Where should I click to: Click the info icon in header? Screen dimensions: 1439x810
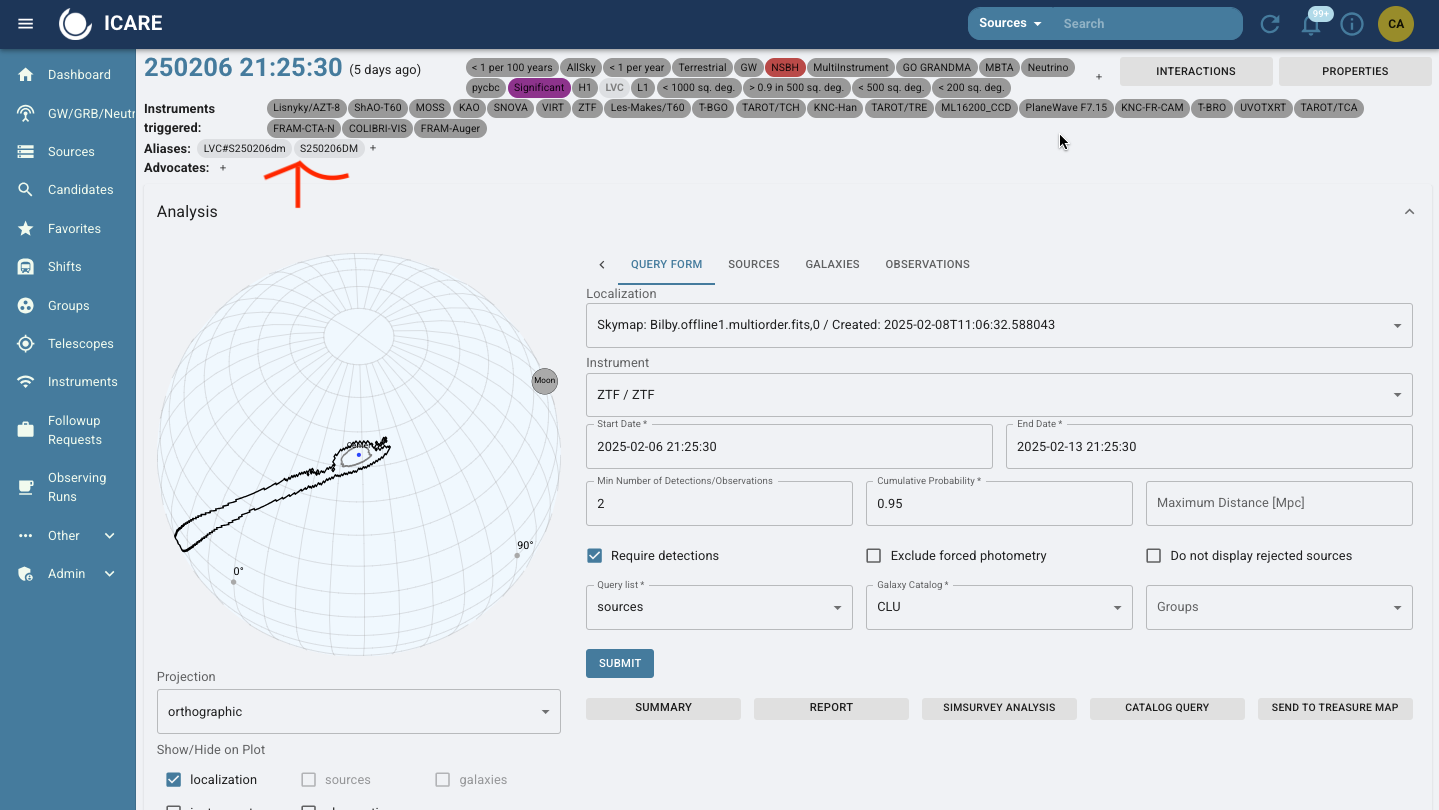coord(1352,24)
